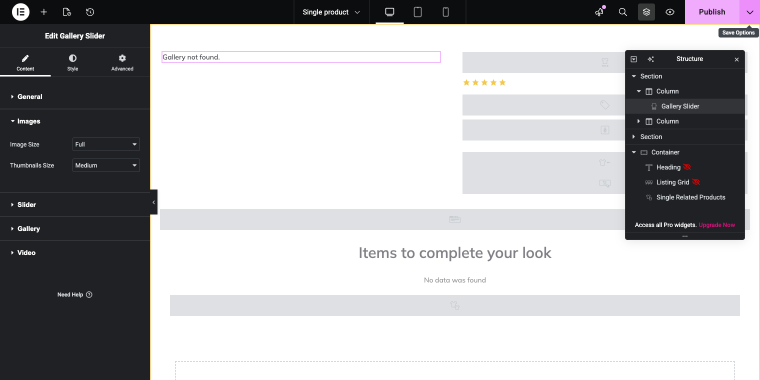The width and height of the screenshot is (760, 380).
Task: Switch to the Advanced tab
Action: pos(122,63)
